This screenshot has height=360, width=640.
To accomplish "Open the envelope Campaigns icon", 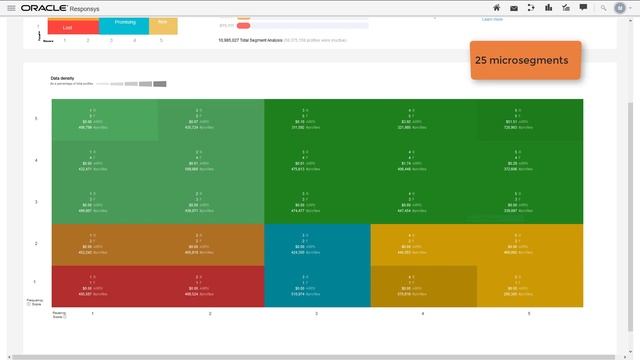I will coord(514,8).
